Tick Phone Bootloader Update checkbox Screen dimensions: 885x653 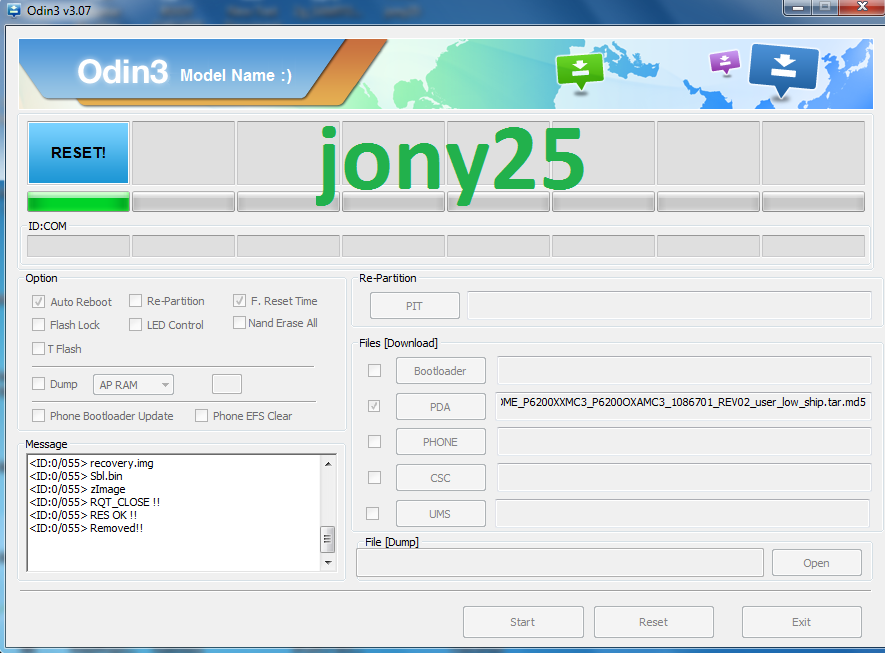tap(38, 416)
